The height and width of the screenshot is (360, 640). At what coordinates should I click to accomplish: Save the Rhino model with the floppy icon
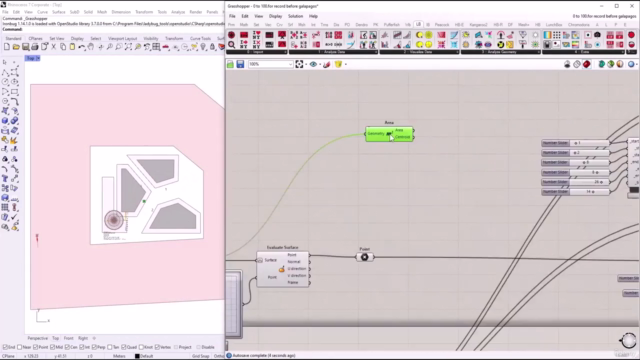(25, 47)
